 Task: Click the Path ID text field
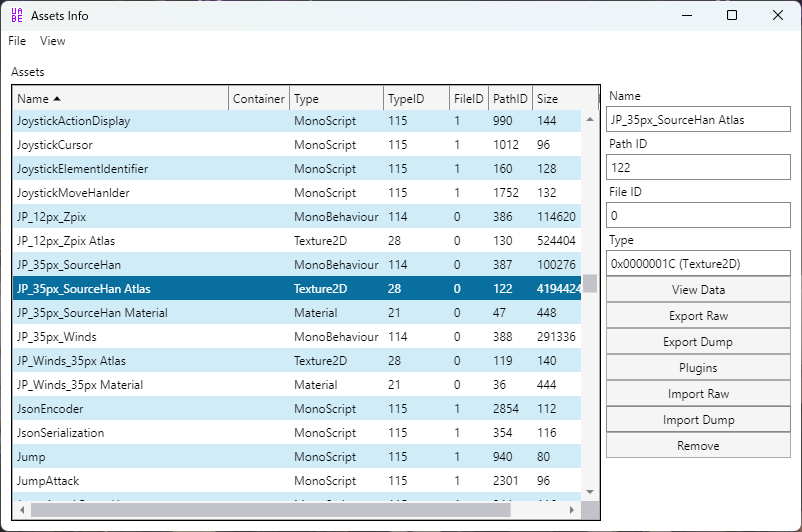pos(698,167)
